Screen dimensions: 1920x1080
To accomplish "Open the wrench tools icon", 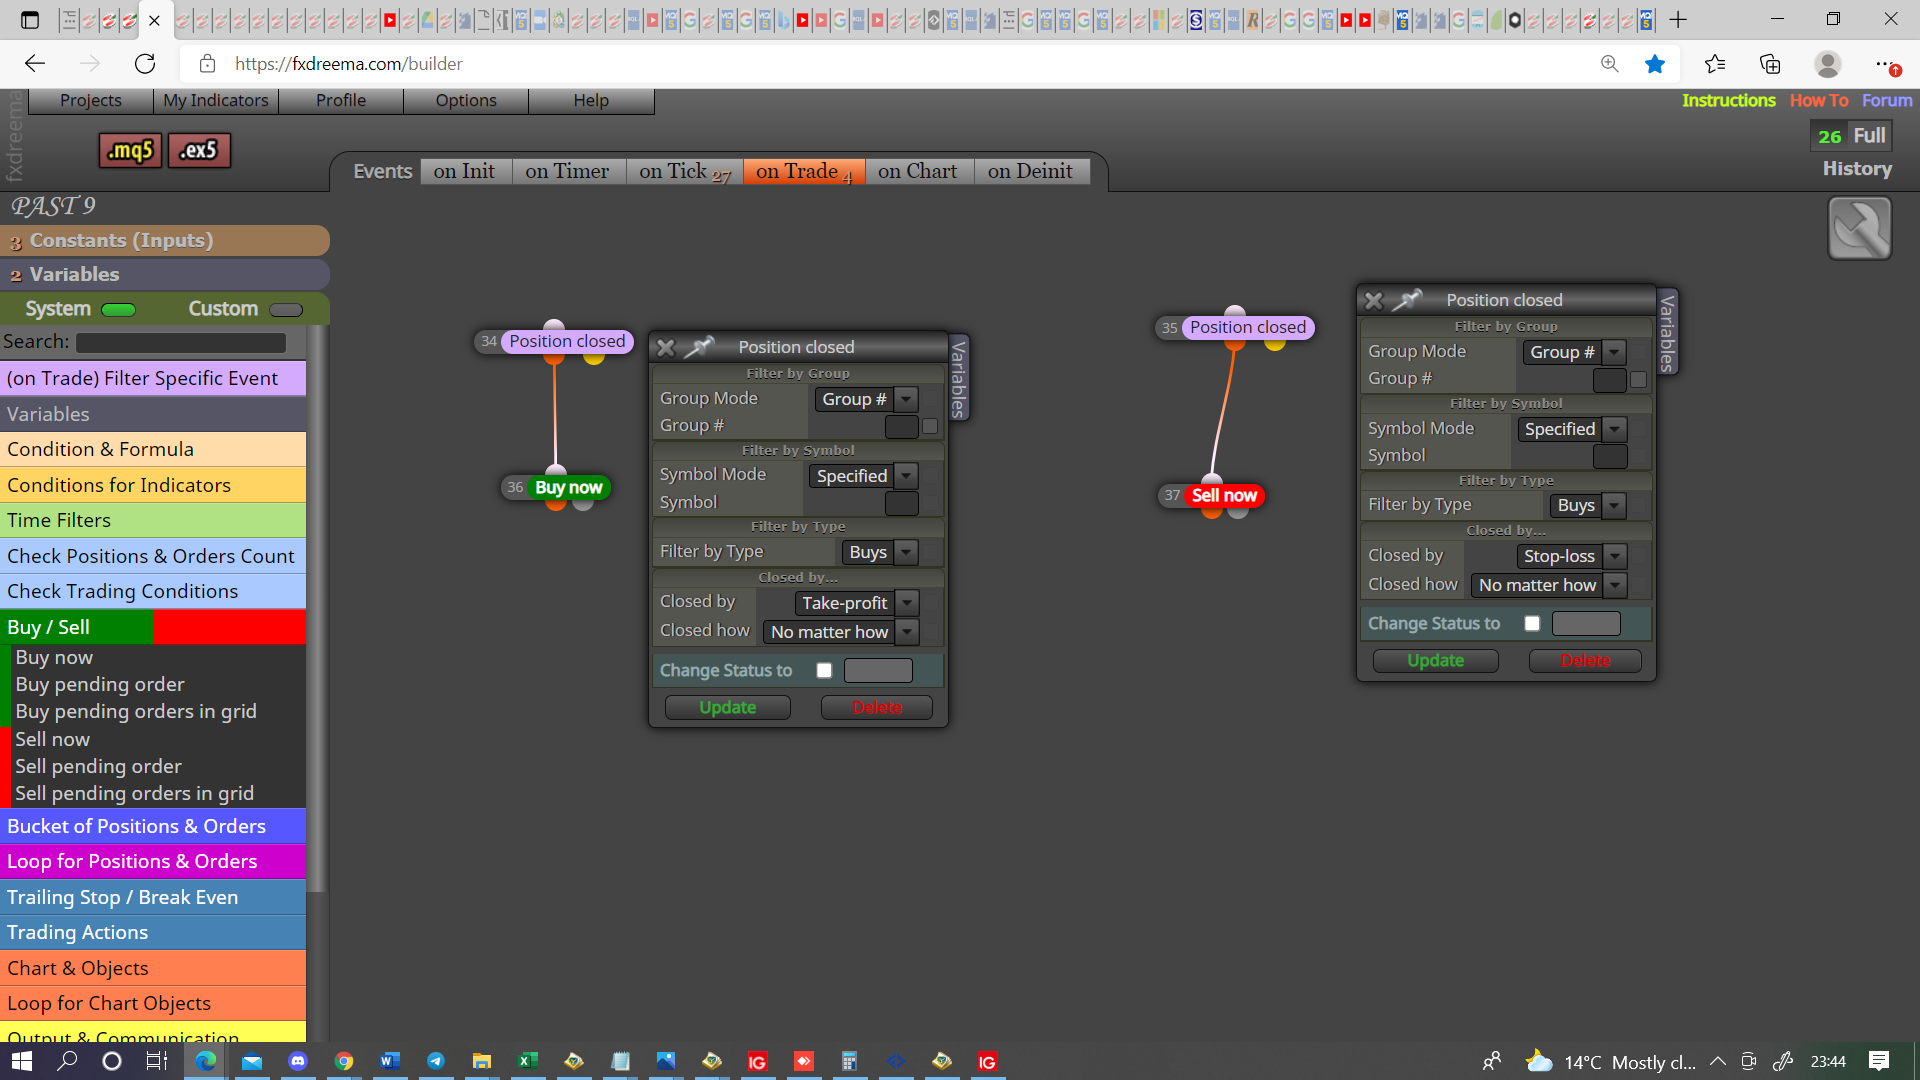I will [1859, 228].
